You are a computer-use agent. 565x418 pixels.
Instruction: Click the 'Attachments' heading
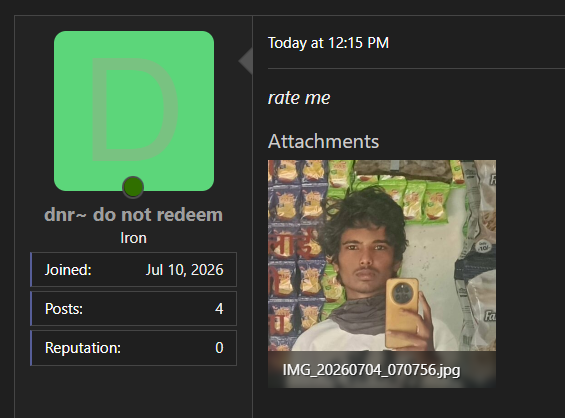pos(324,141)
